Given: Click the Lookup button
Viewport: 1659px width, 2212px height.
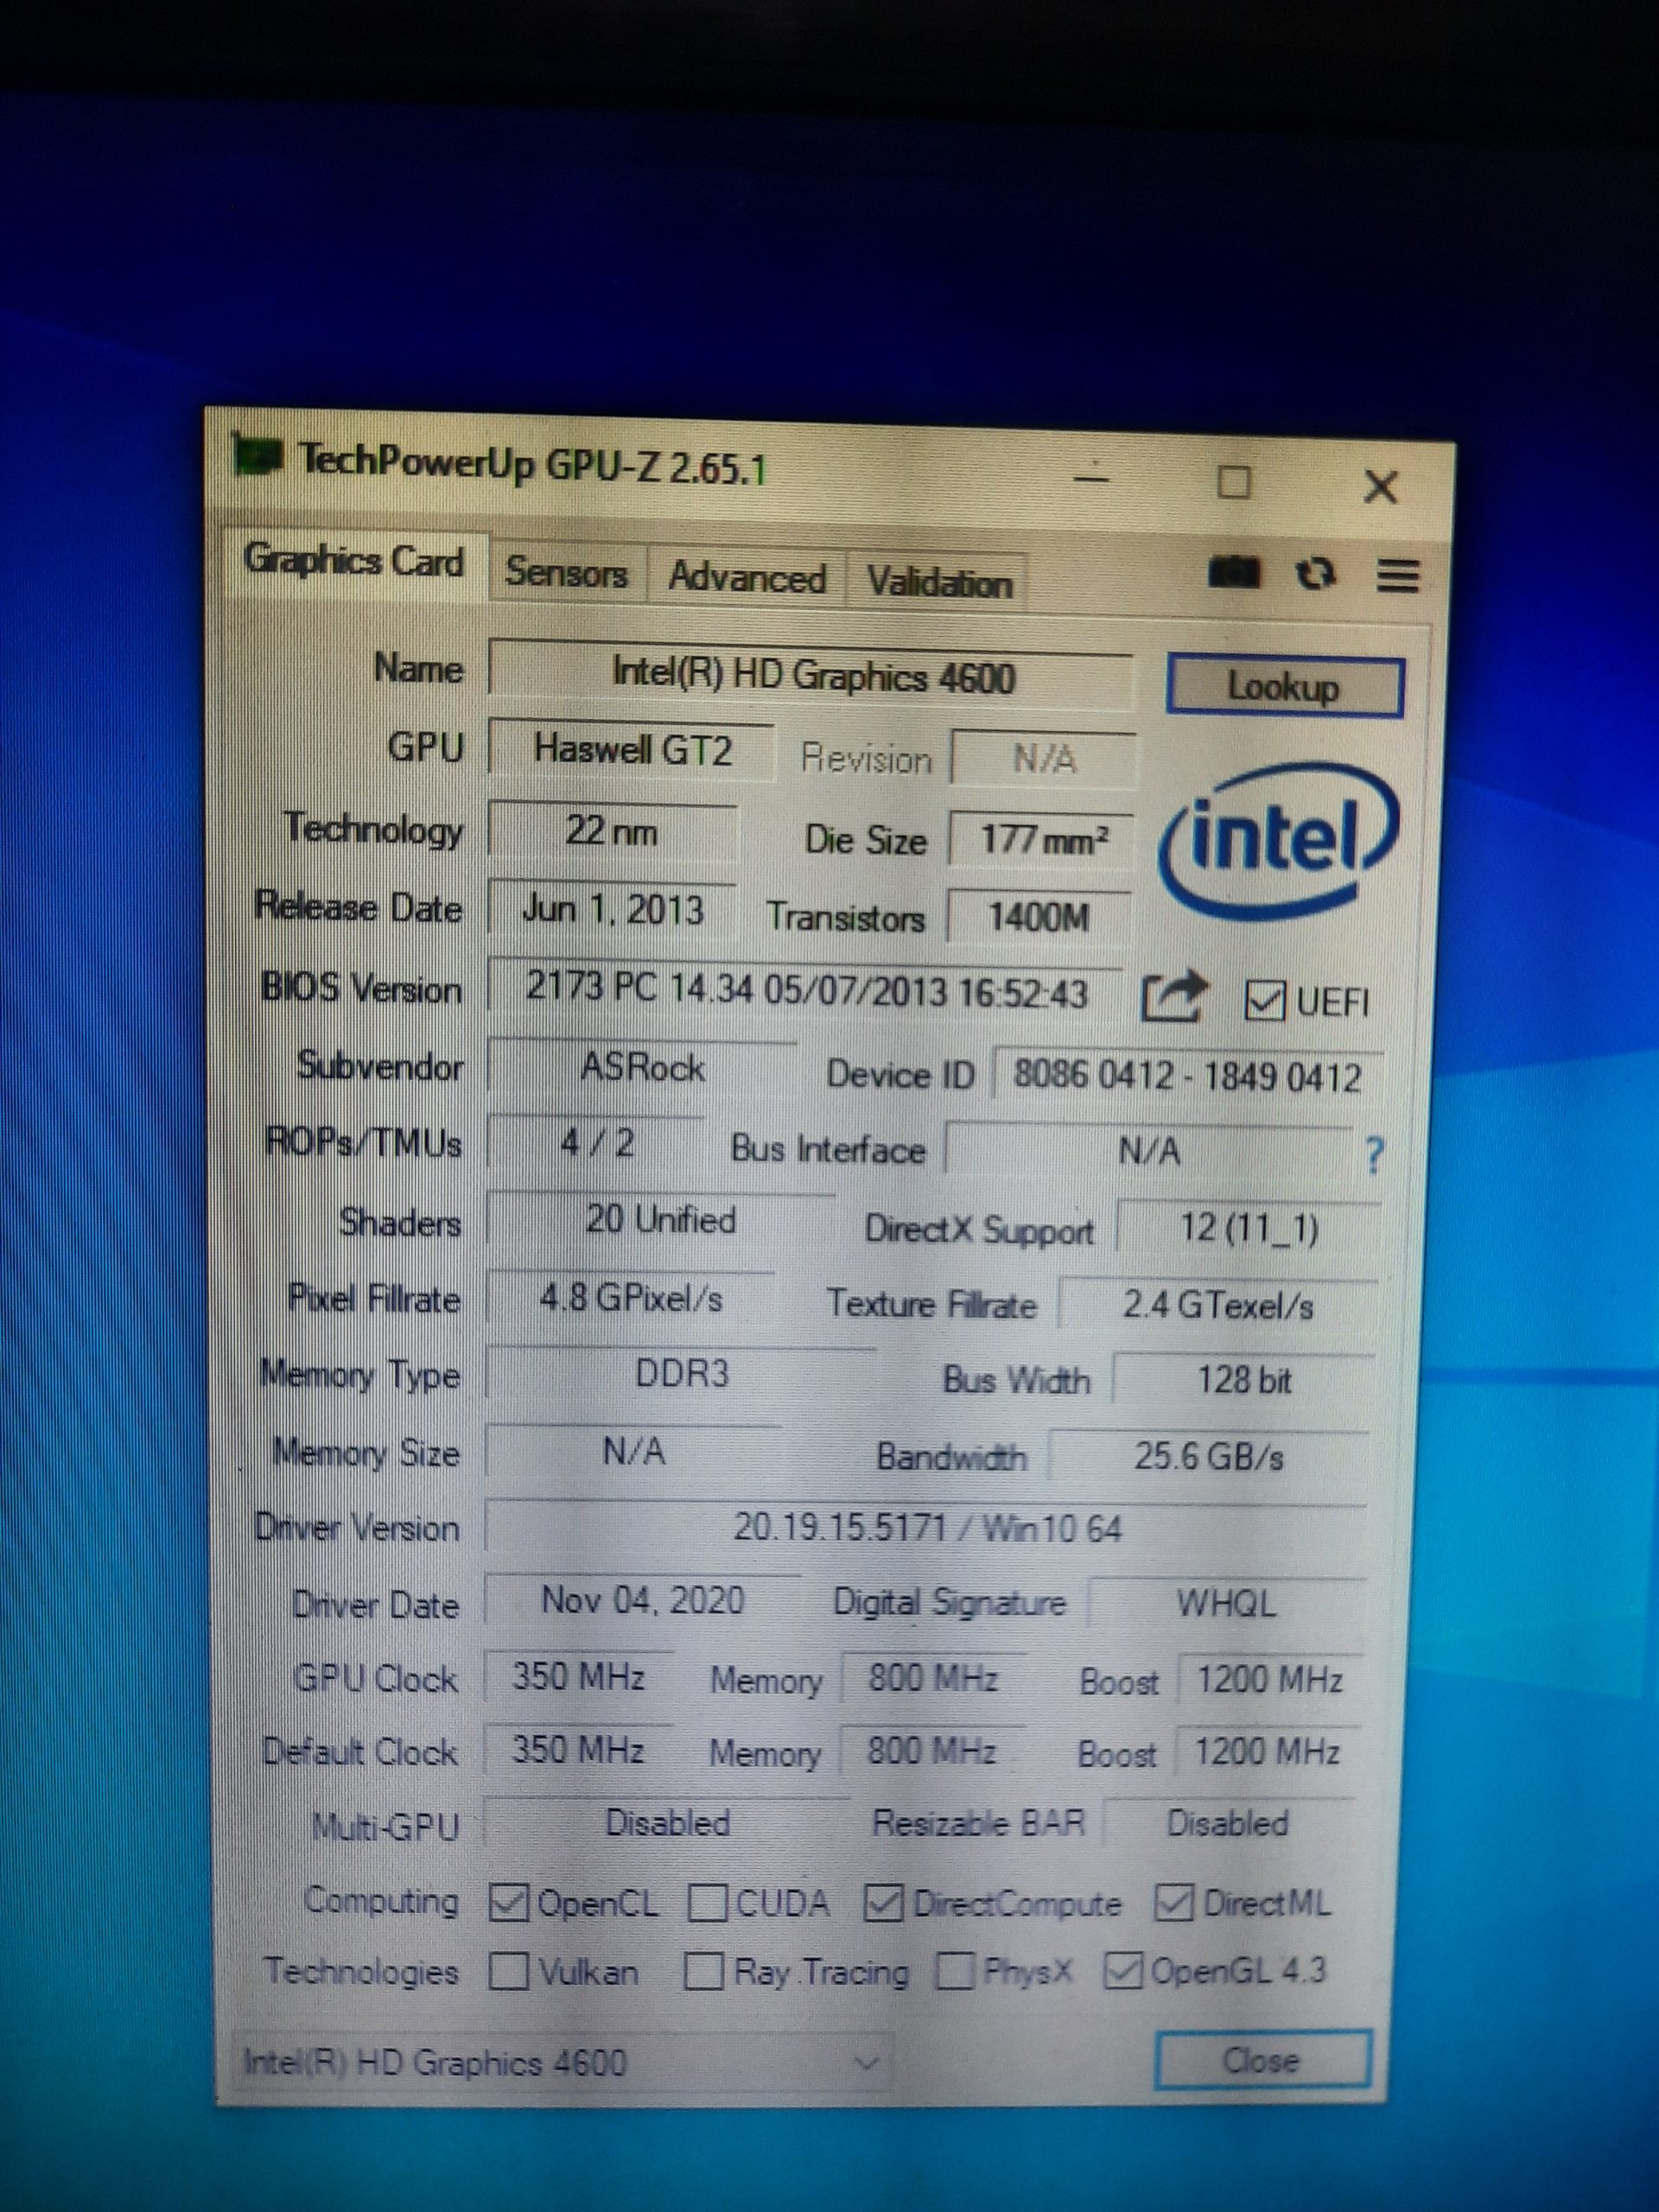Looking at the screenshot, I should 1284,686.
